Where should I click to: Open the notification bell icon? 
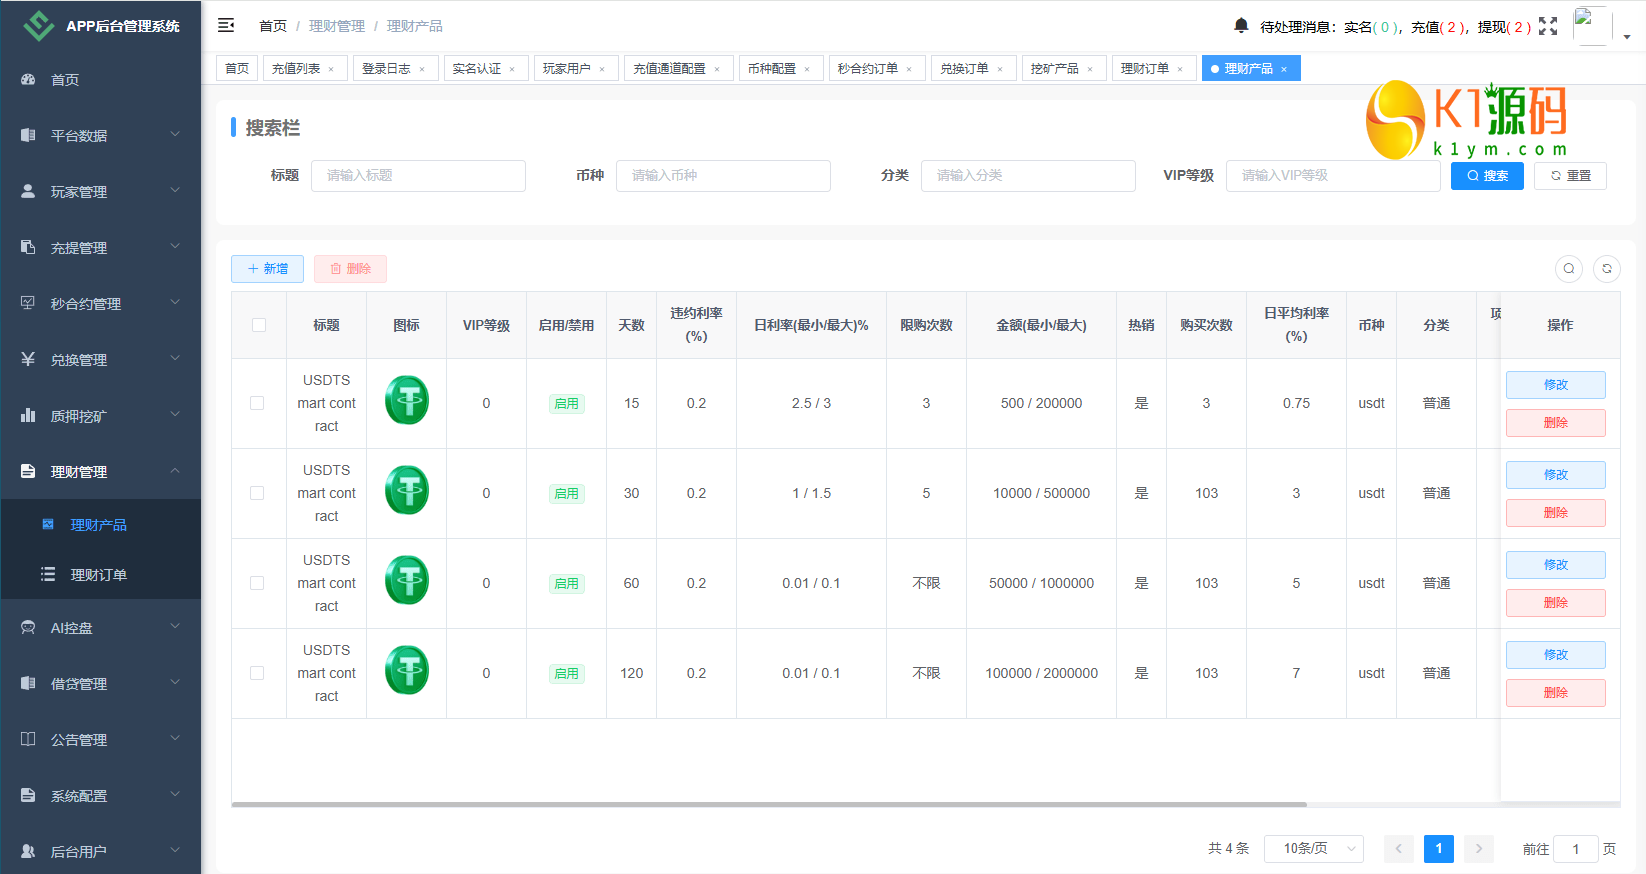(1241, 26)
